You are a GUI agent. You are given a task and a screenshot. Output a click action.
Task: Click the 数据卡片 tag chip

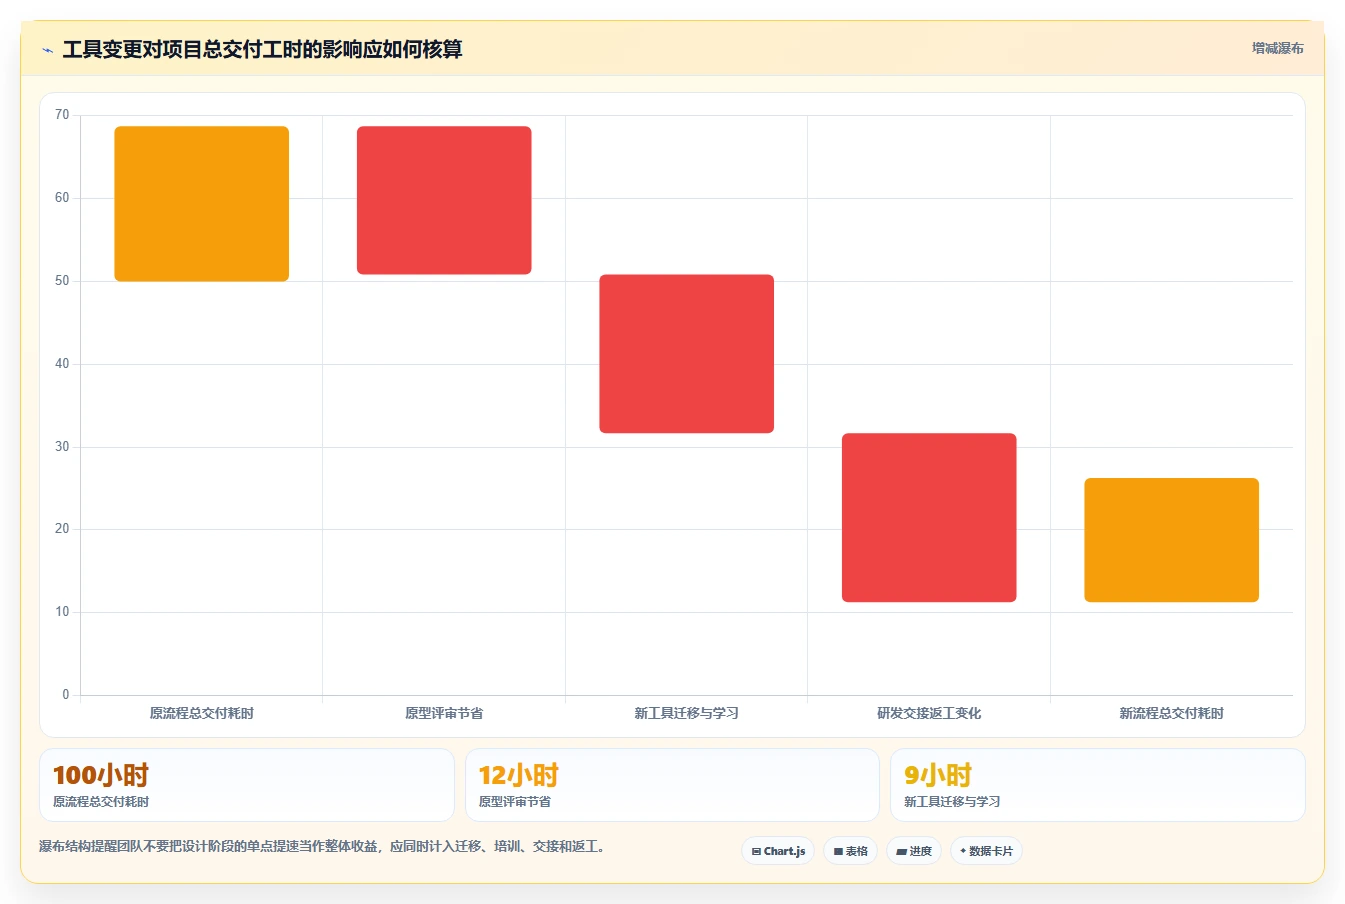[986, 851]
